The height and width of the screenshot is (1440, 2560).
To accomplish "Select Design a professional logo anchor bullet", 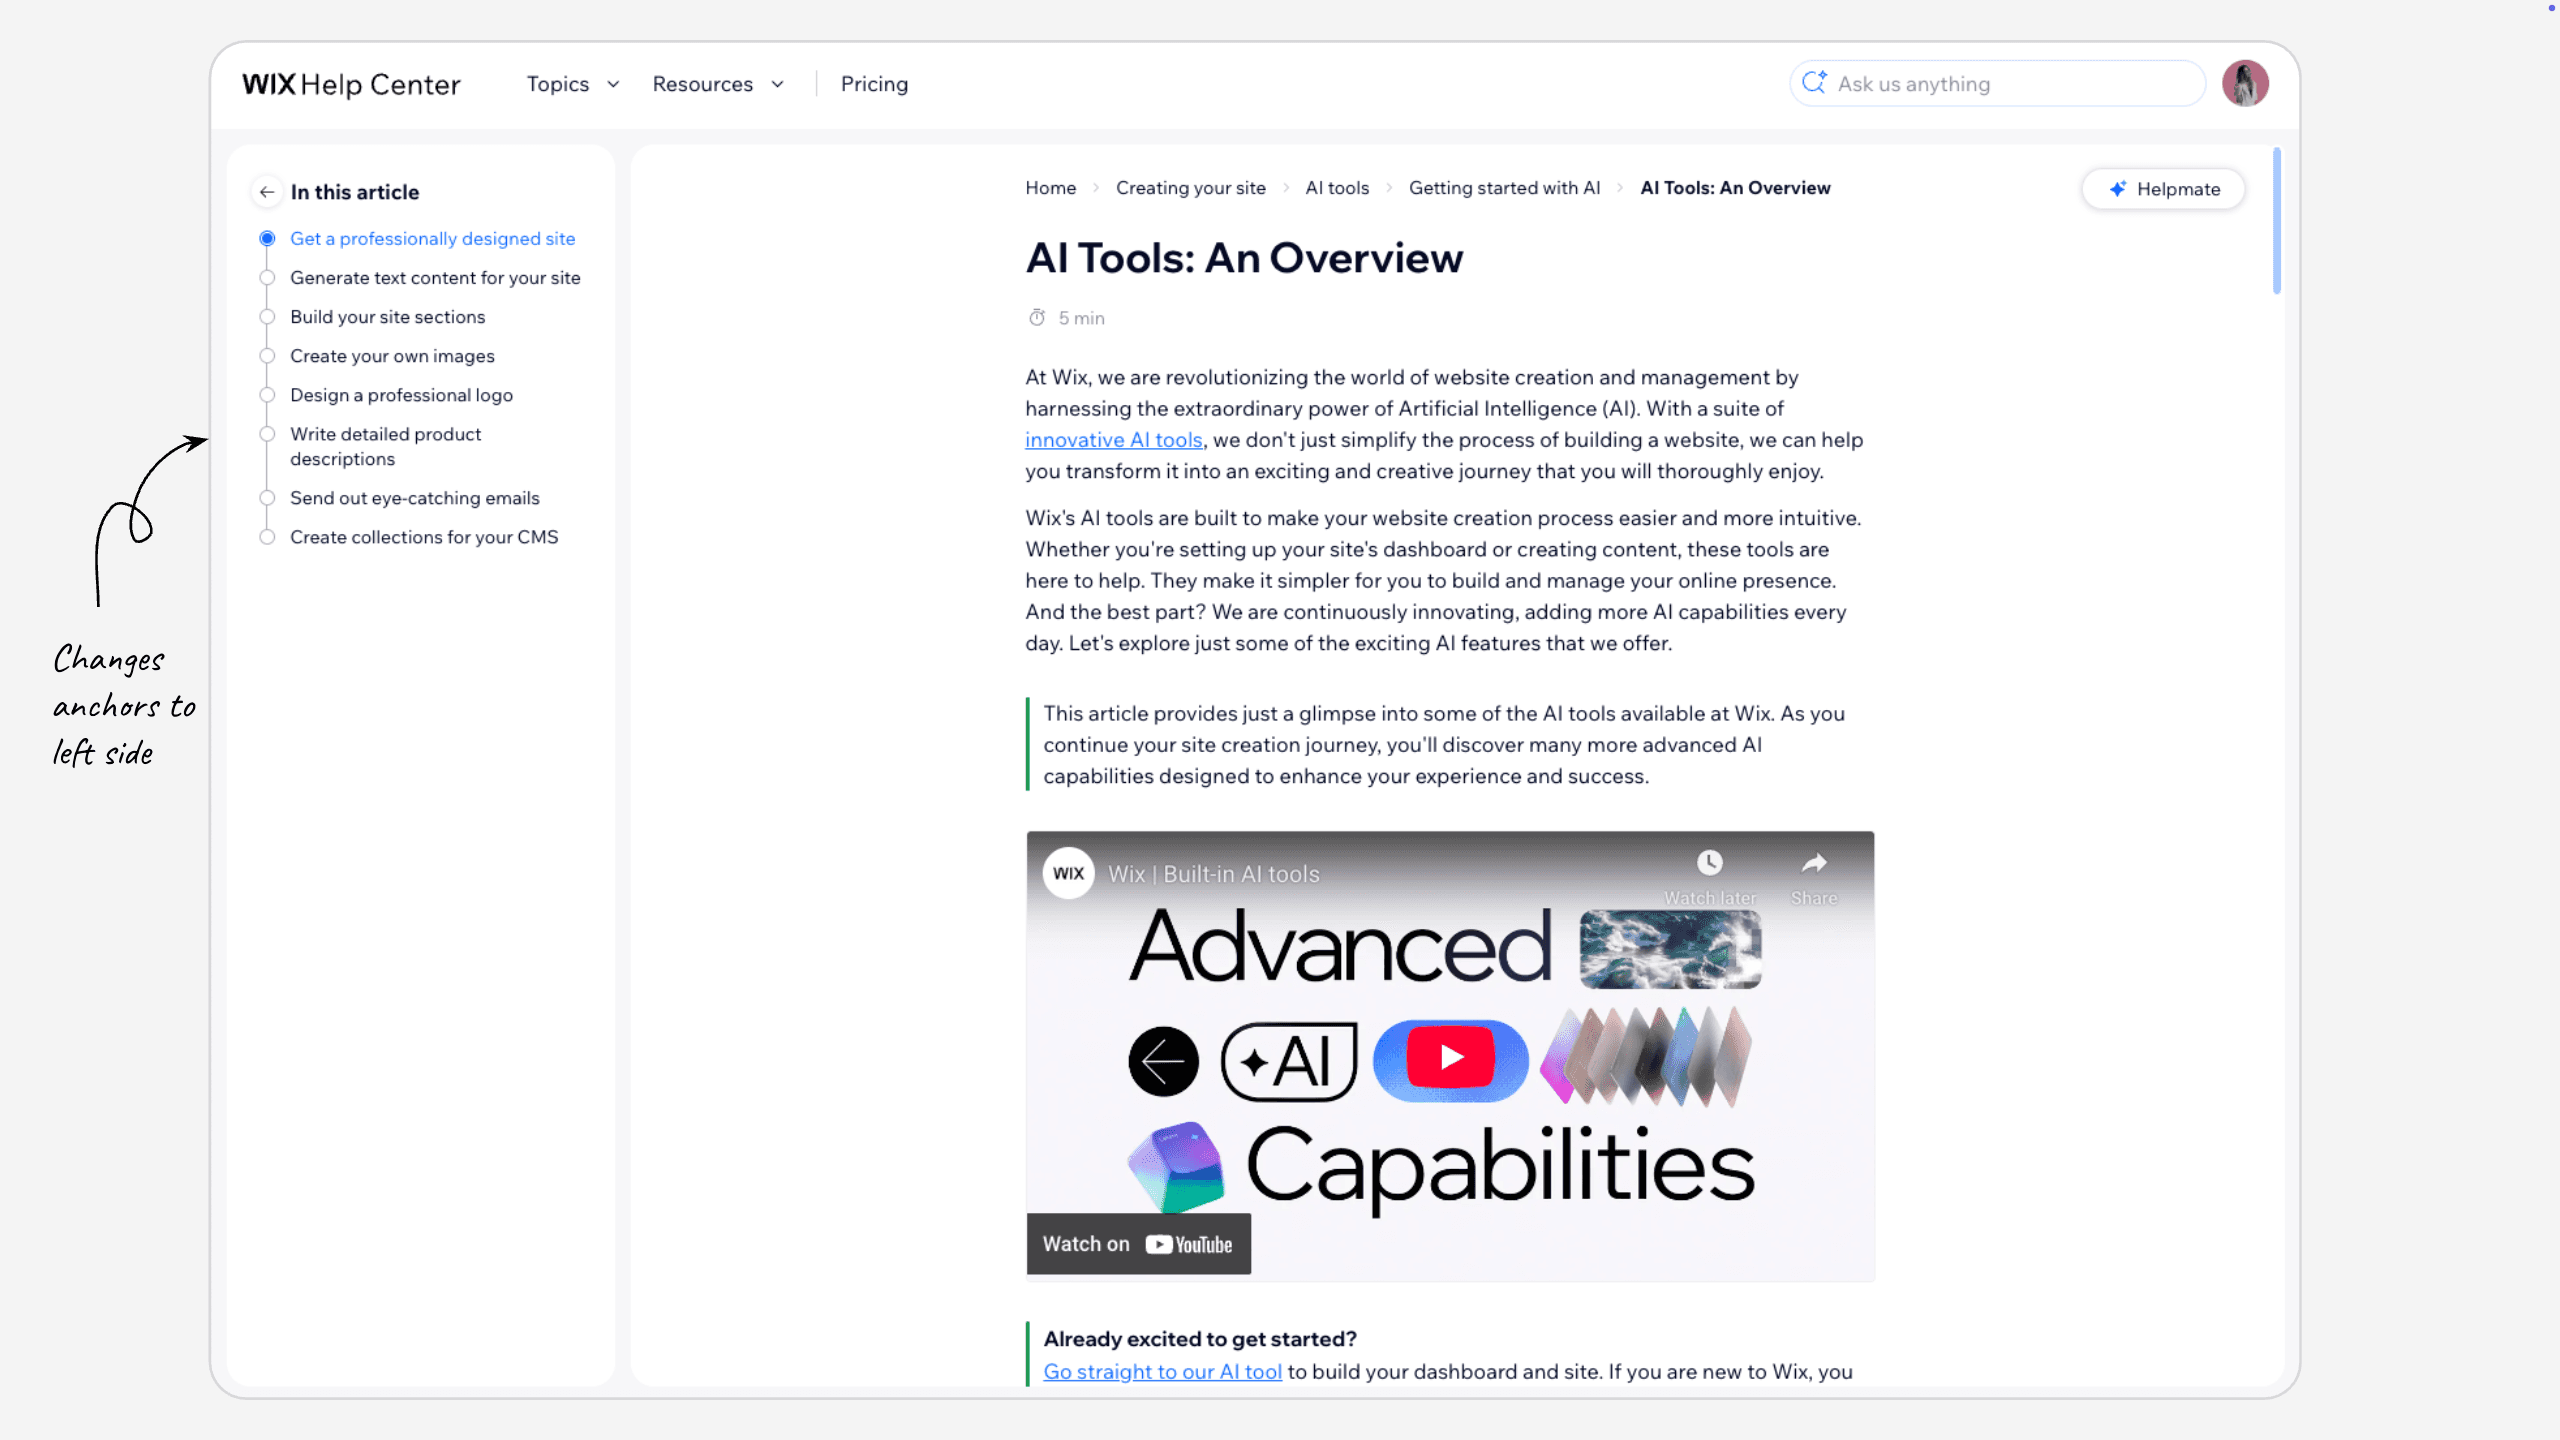I will [267, 395].
